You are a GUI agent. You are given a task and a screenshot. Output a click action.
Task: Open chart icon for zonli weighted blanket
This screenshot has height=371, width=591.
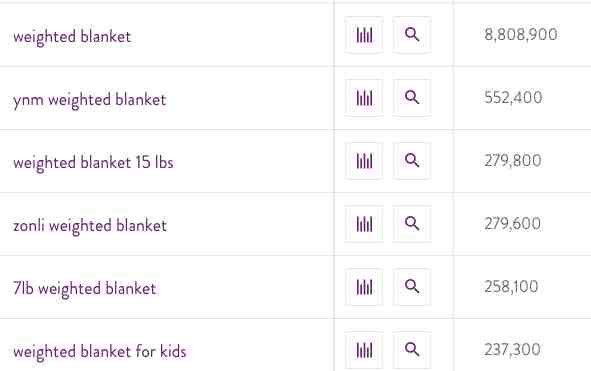(364, 224)
